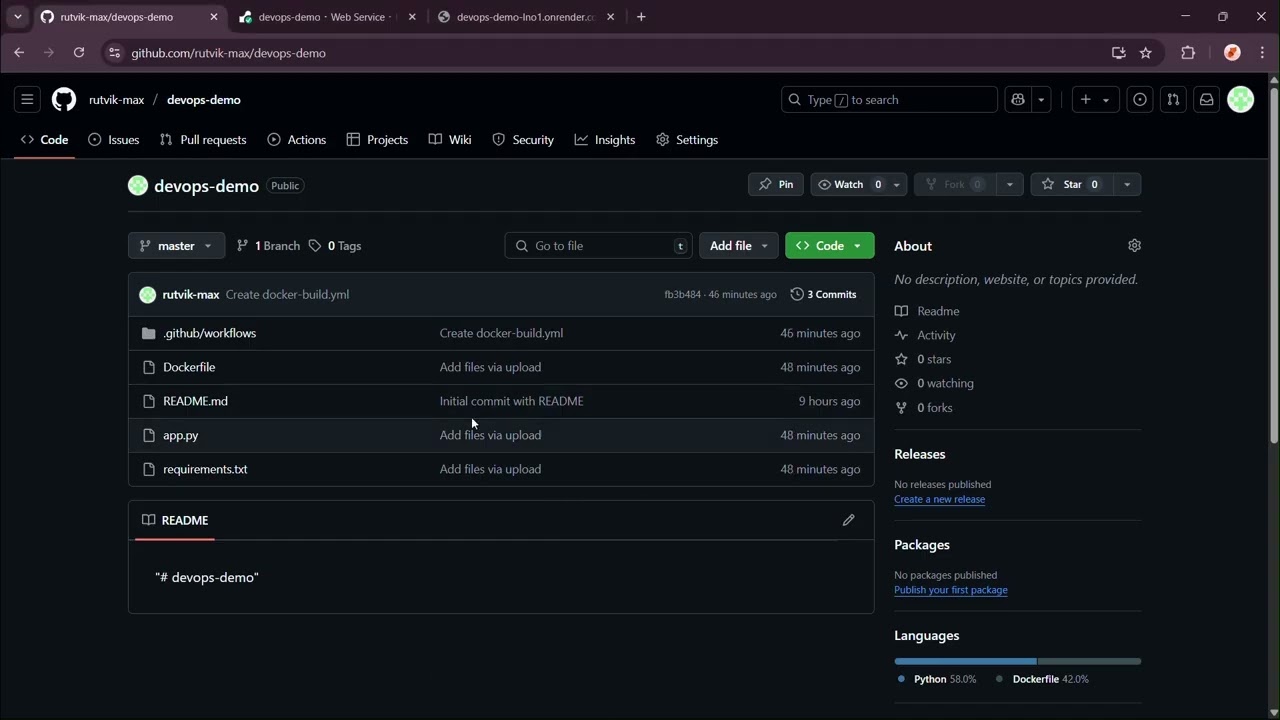
Task: Open the pull requests icon in the top-right header
Action: pyautogui.click(x=1173, y=100)
